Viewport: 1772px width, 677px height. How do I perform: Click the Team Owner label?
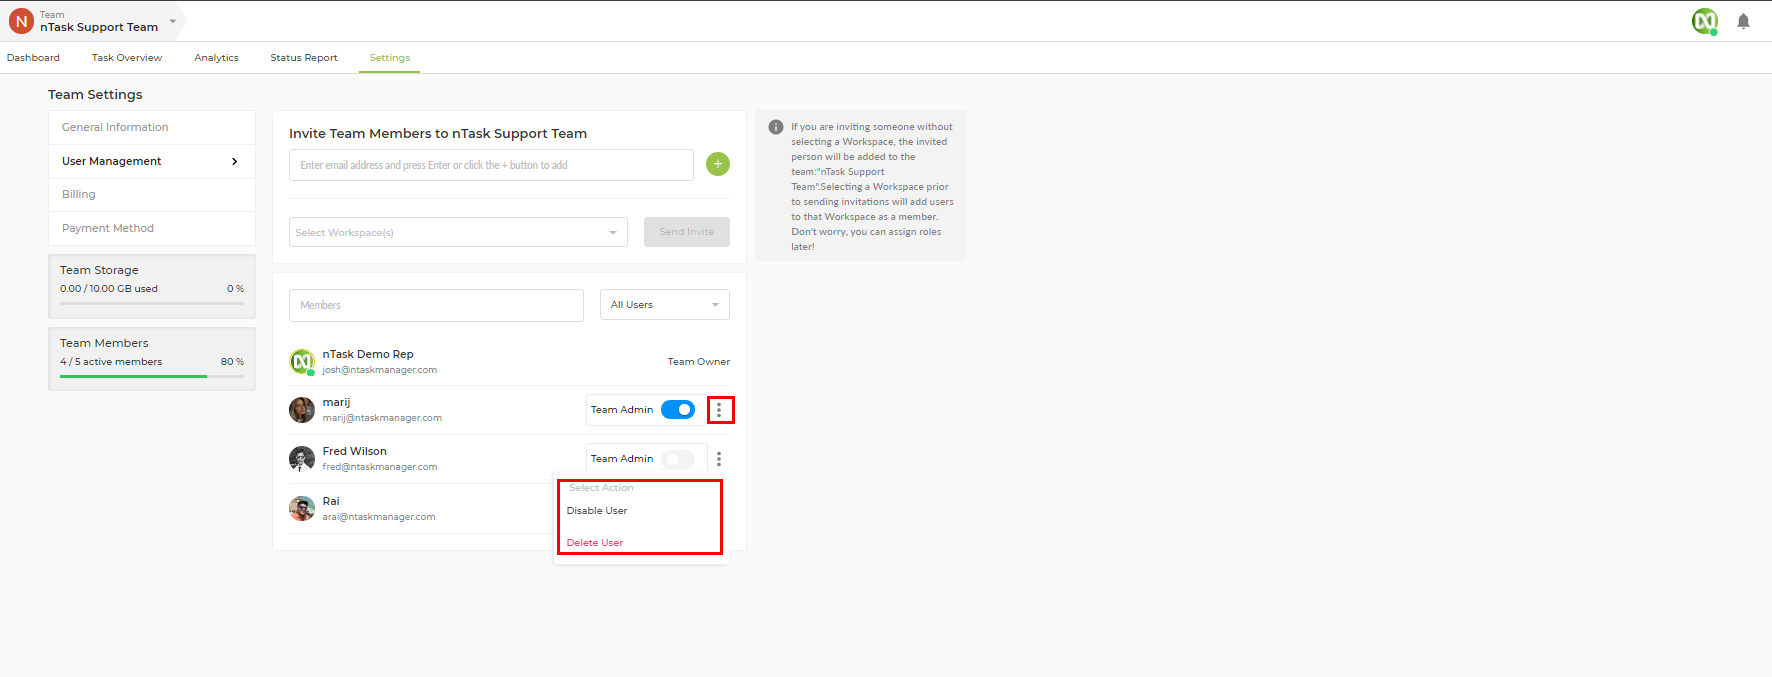coord(699,362)
